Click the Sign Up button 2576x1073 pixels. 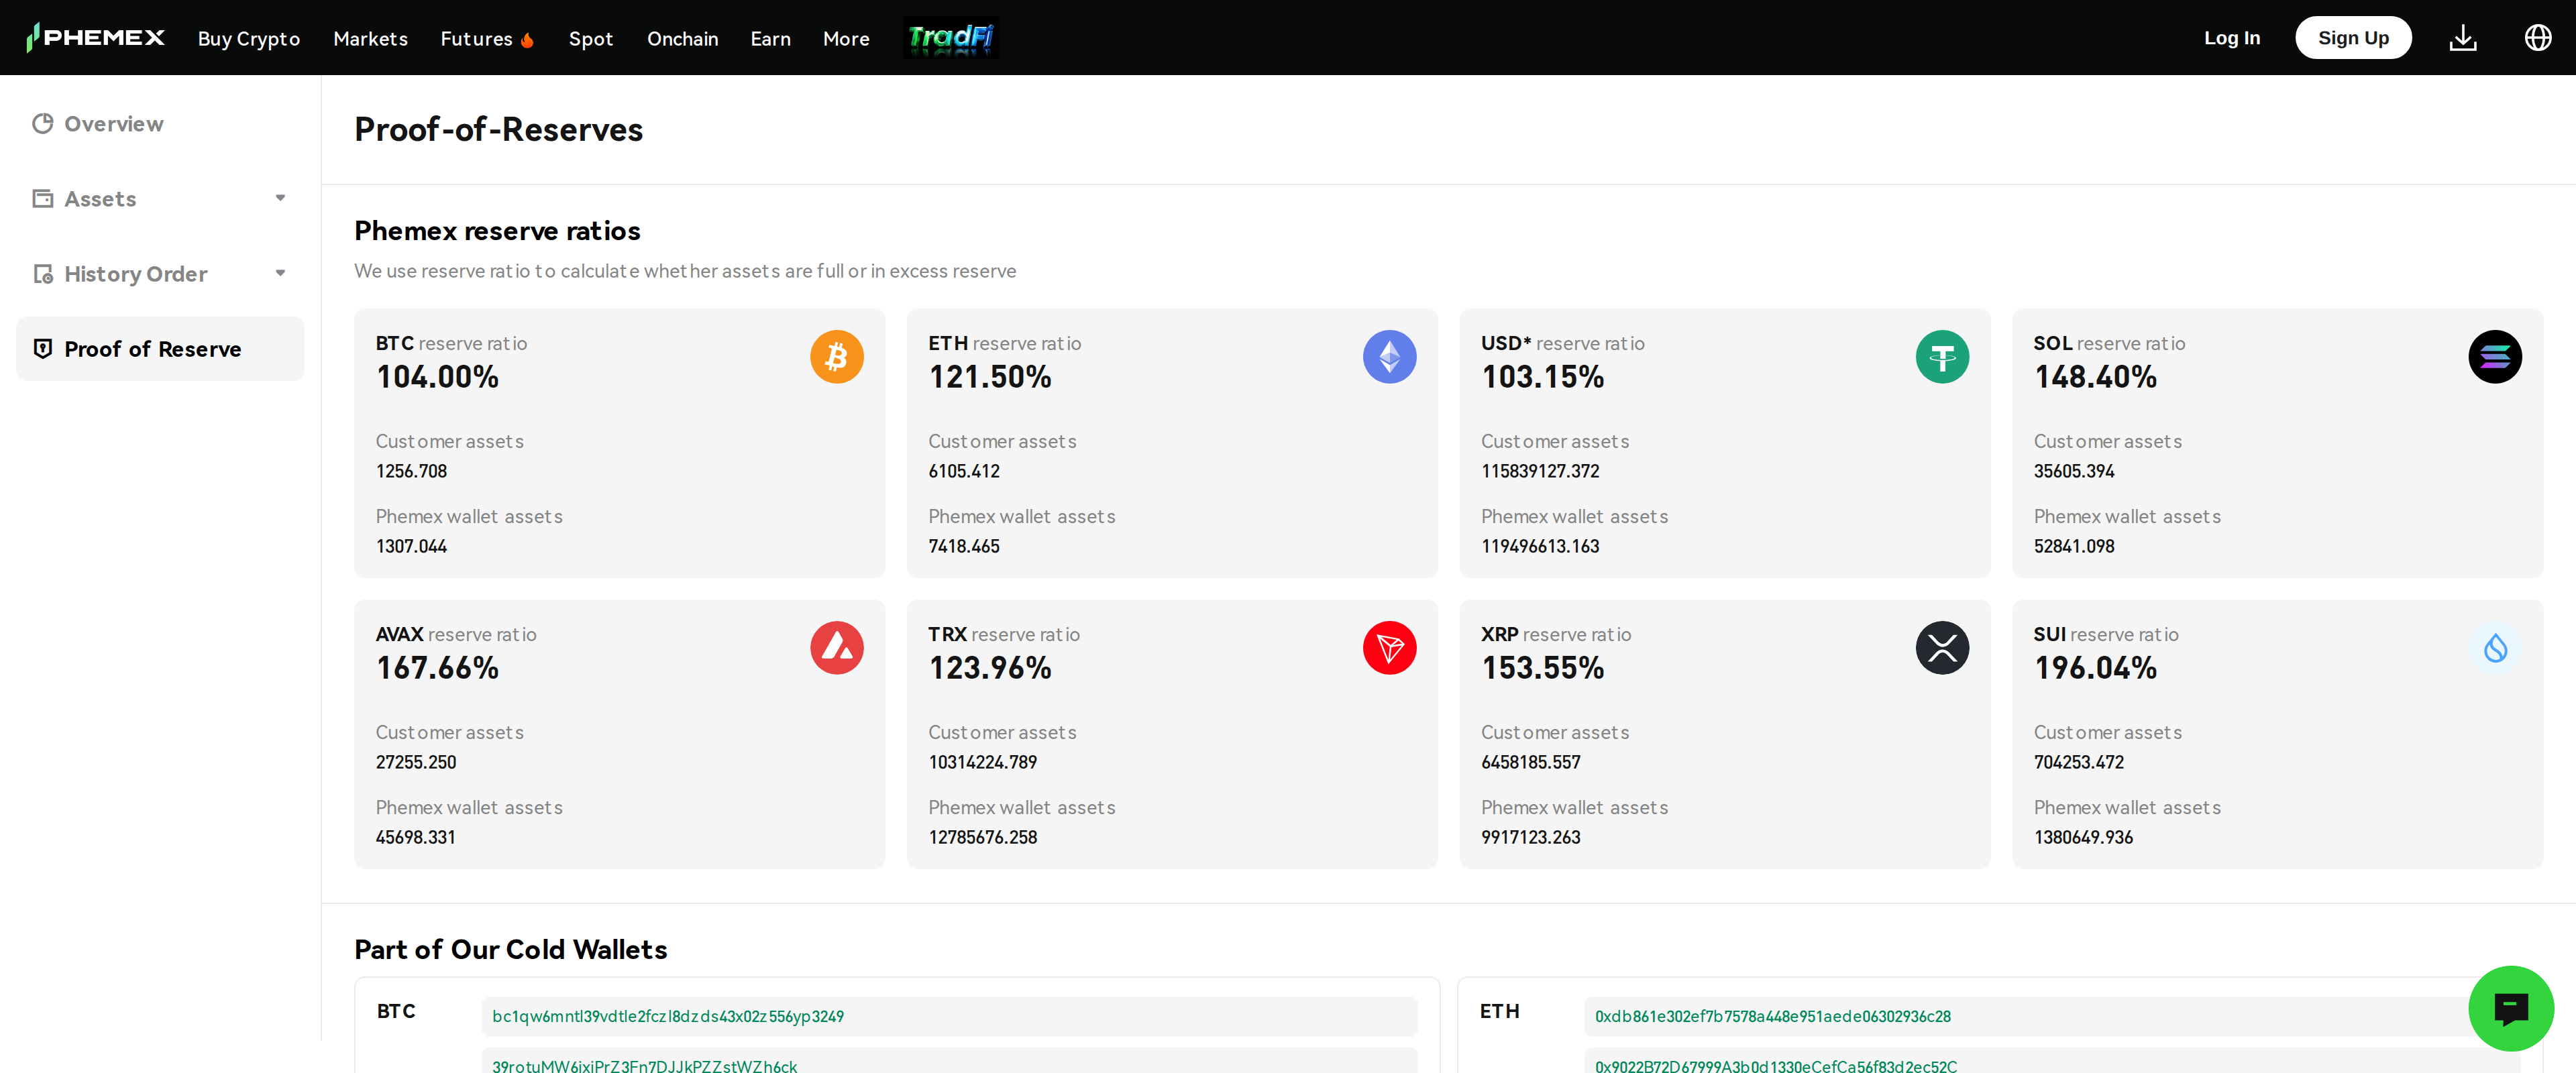coord(2353,38)
